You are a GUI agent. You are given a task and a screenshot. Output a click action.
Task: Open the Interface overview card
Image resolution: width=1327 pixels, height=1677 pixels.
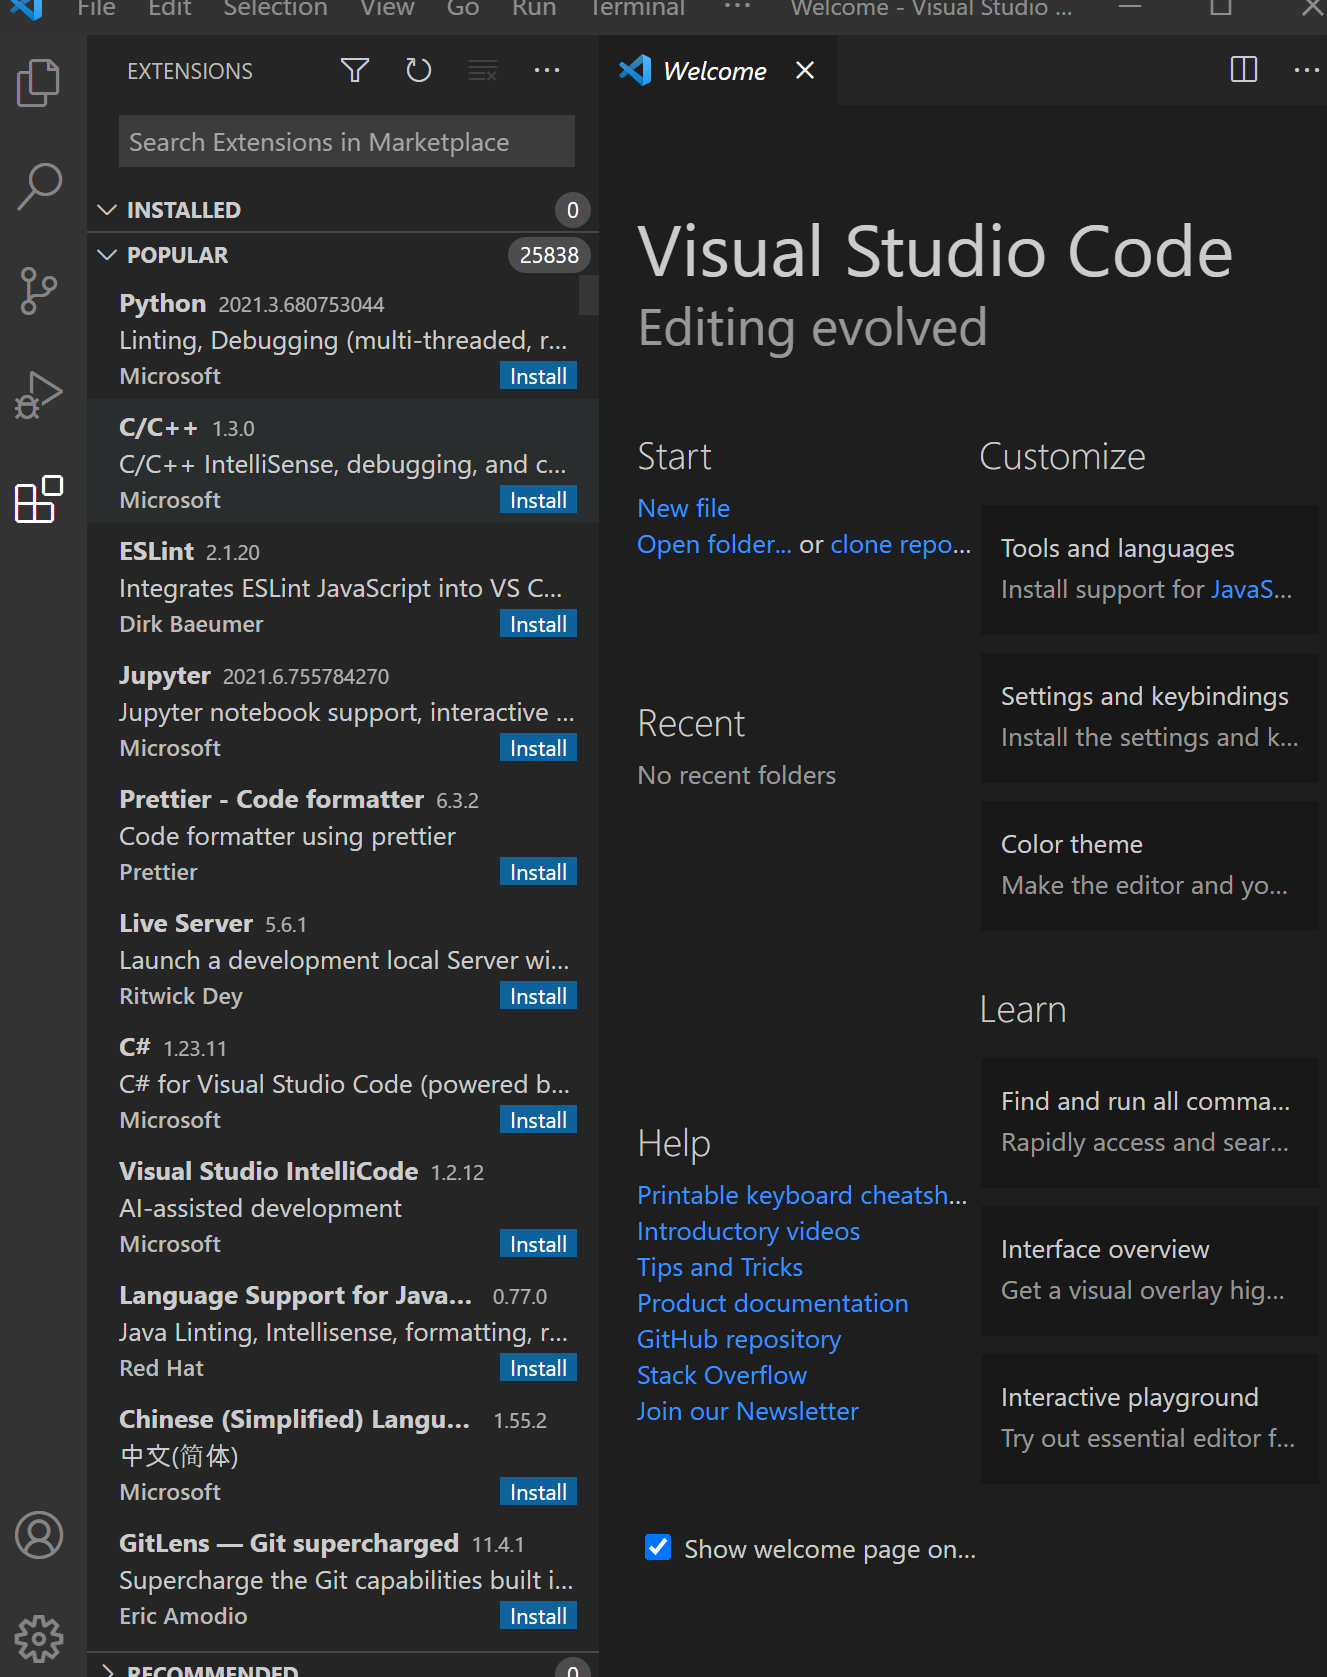click(x=1150, y=1271)
